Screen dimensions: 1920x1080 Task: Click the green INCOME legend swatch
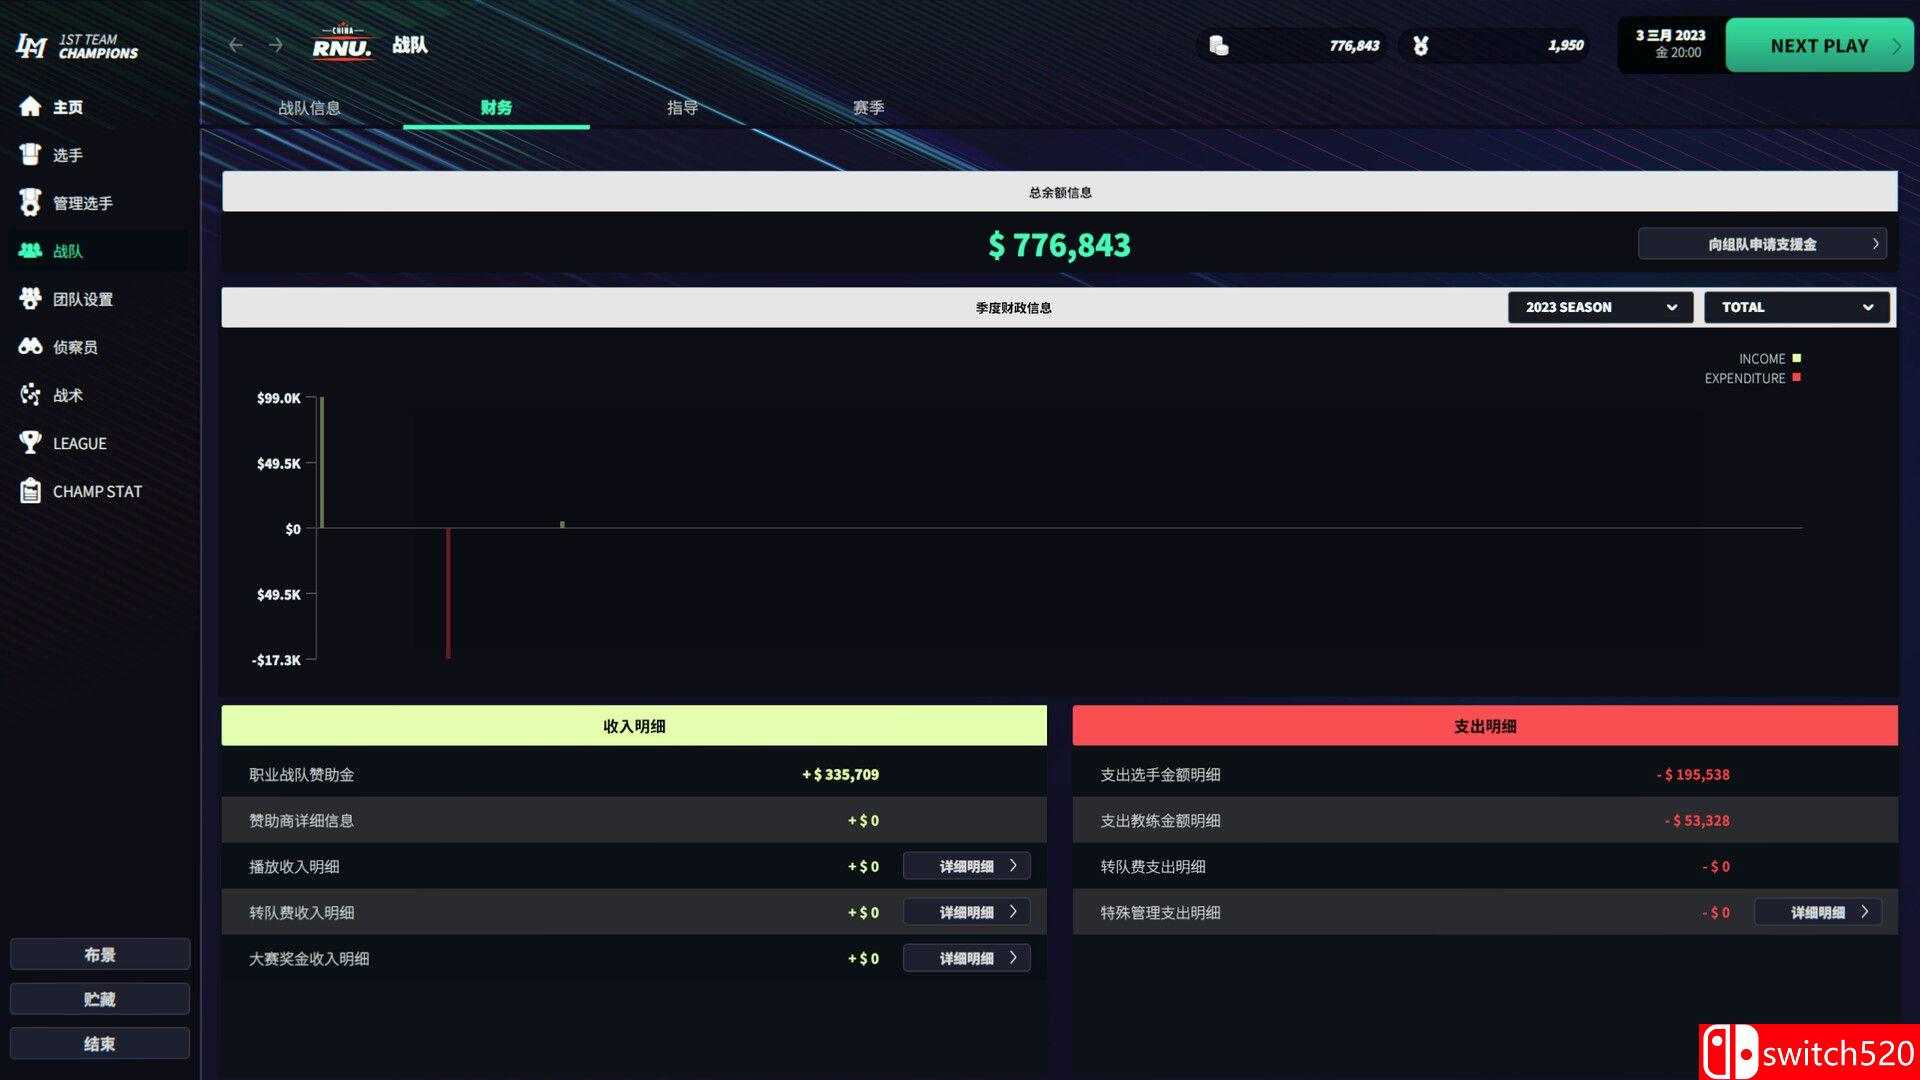[x=1796, y=358]
